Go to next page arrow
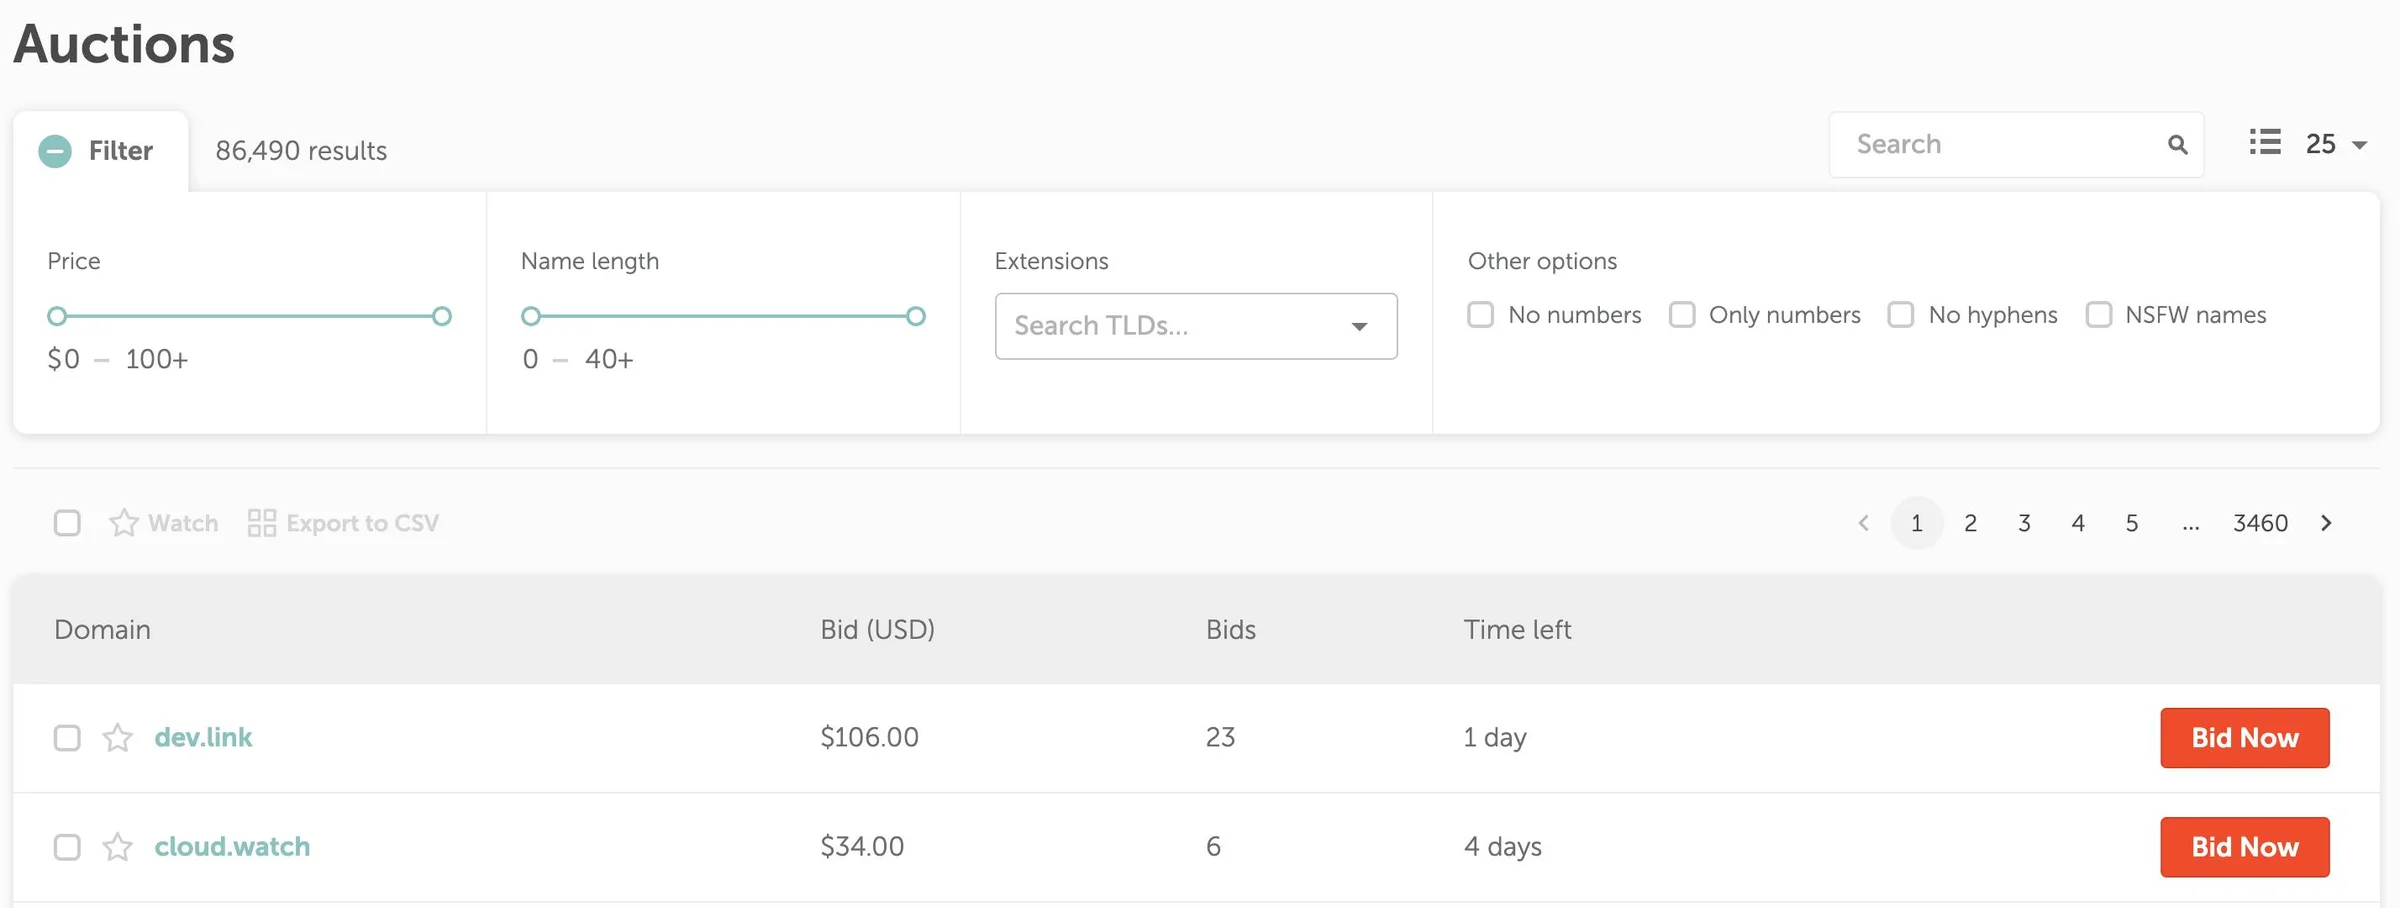This screenshot has width=2400, height=908. coord(2326,523)
